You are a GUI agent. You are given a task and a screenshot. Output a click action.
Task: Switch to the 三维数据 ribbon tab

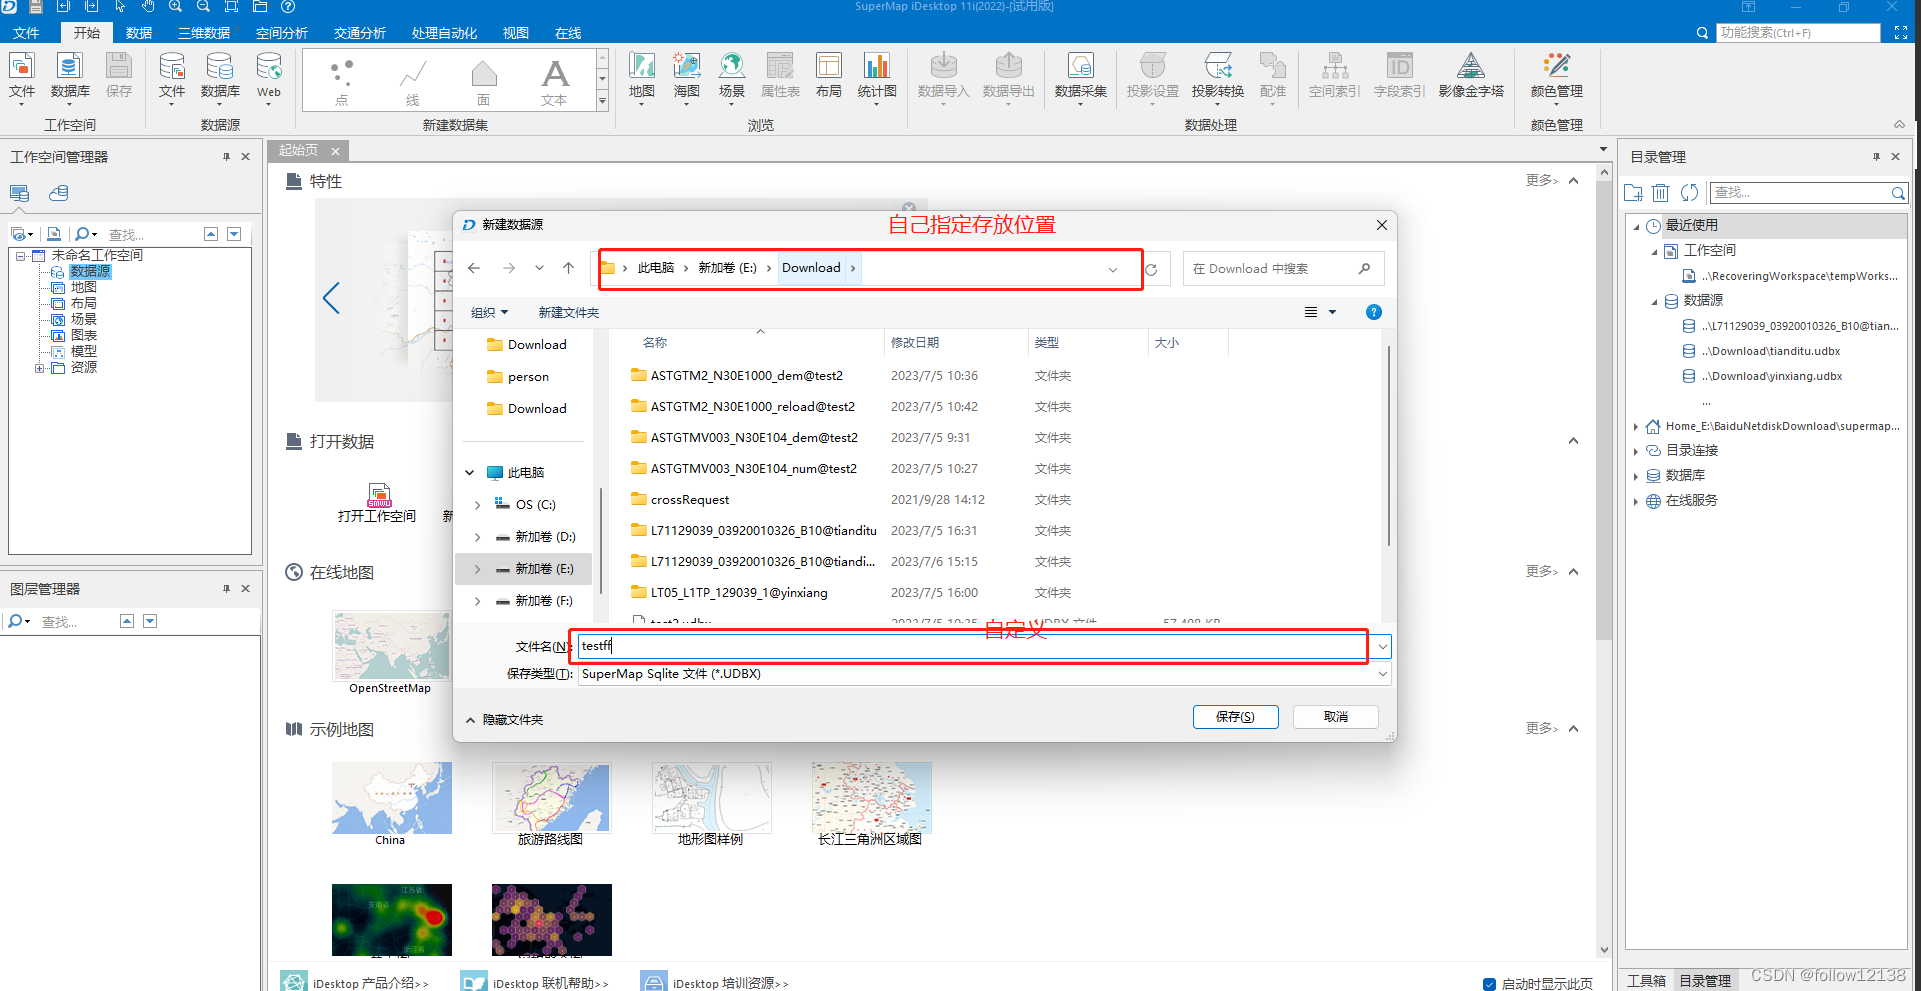click(204, 32)
